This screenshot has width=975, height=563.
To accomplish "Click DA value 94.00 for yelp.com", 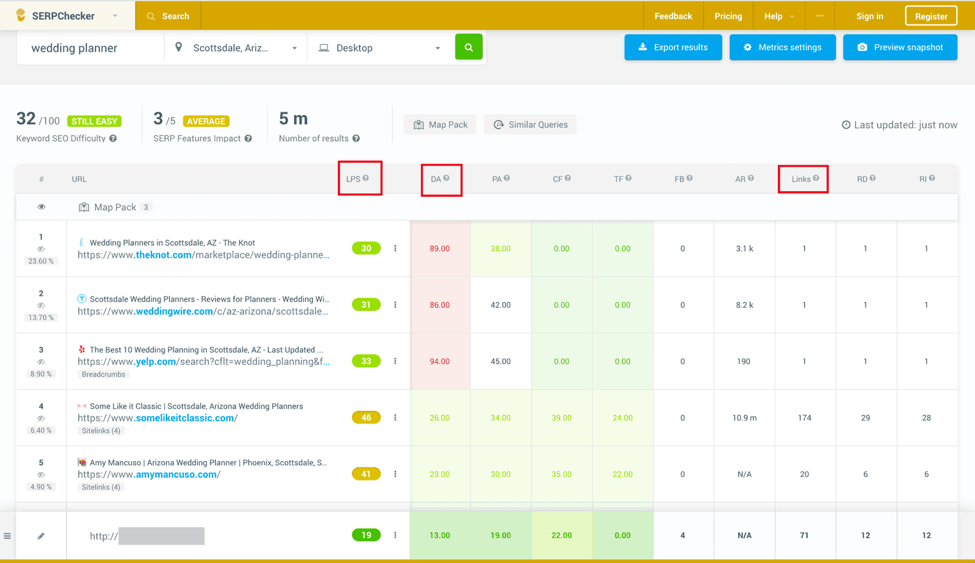I will (440, 361).
